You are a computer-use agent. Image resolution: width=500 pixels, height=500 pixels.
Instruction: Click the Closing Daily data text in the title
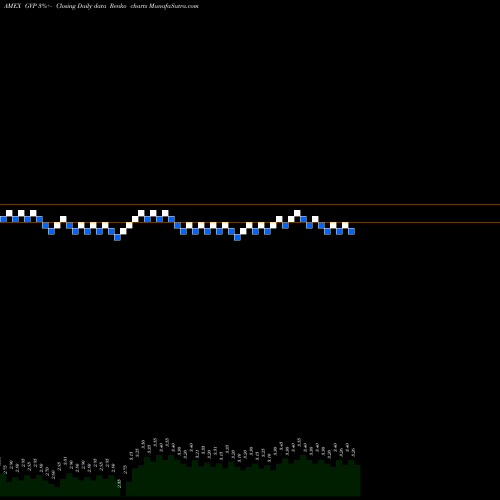81,6
